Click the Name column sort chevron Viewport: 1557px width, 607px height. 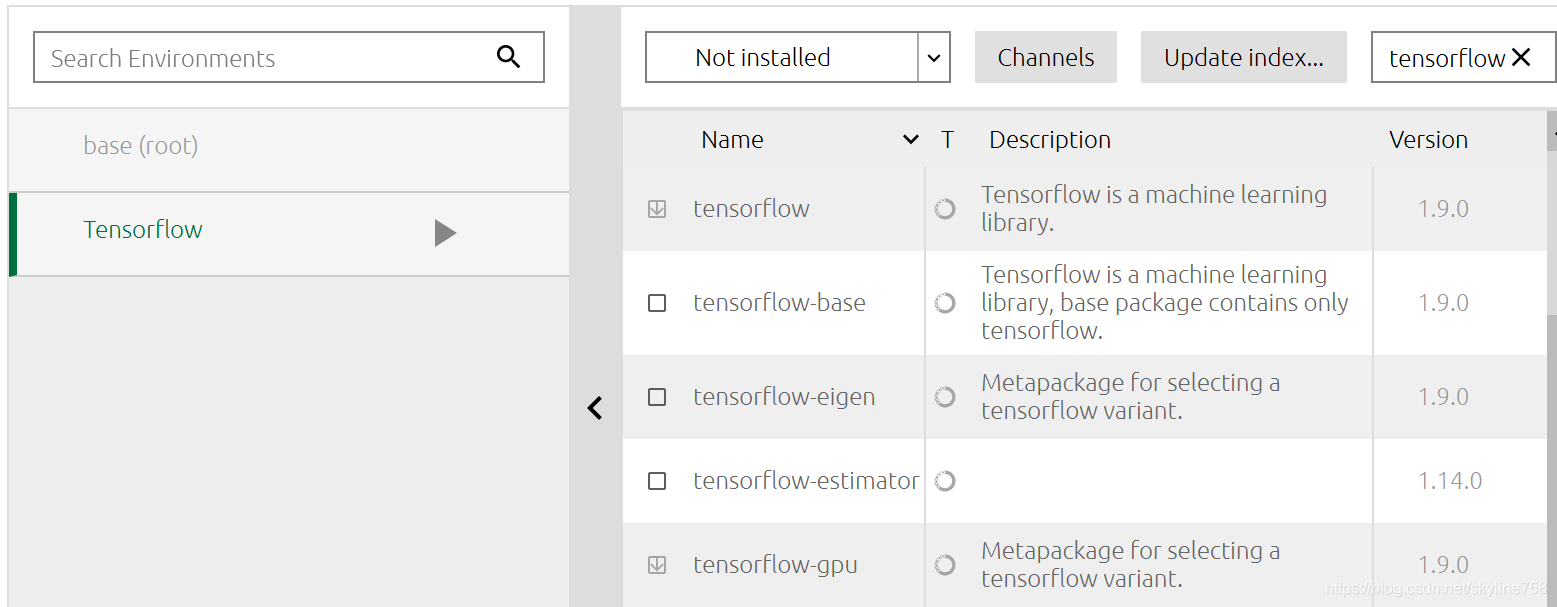pos(910,140)
